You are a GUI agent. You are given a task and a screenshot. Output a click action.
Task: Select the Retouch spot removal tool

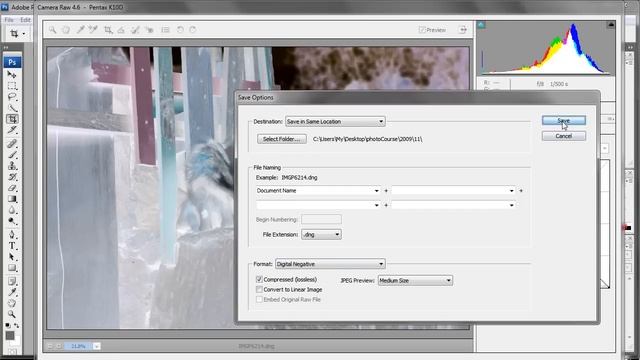click(135, 30)
